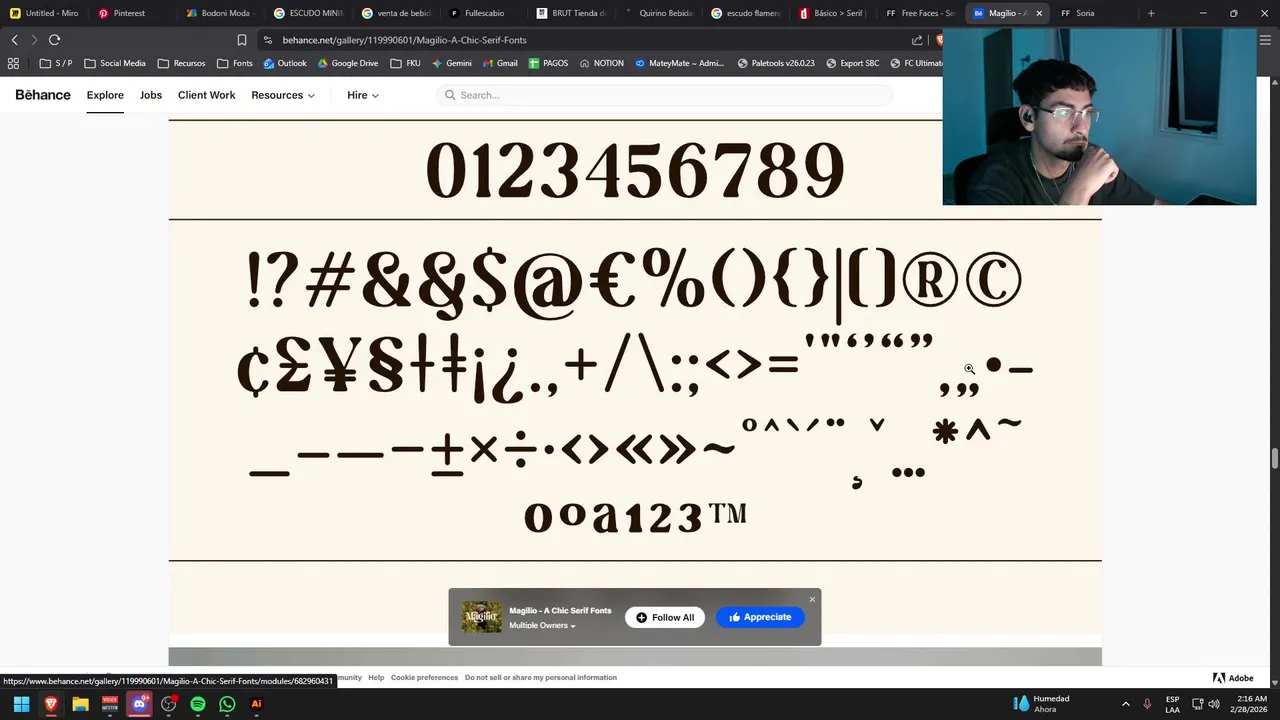Switch to the BRUT Tienda tab
1280x720 pixels.
[571, 13]
